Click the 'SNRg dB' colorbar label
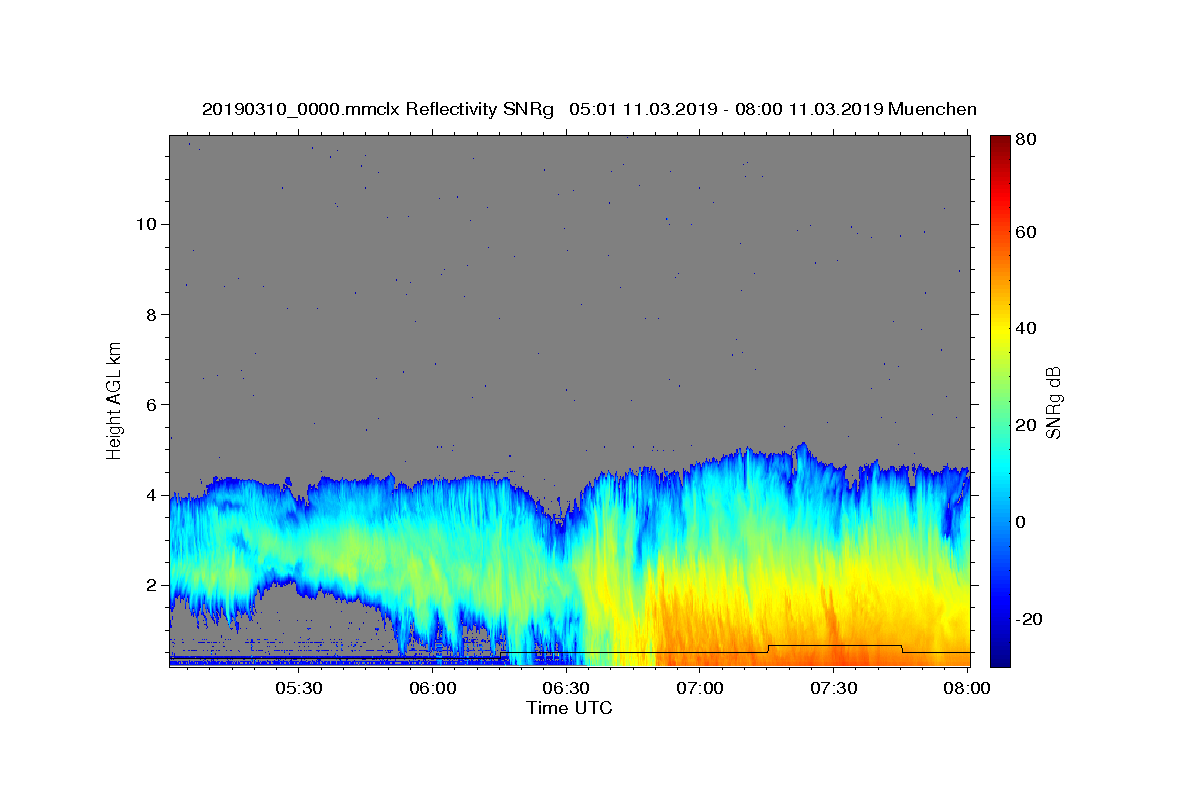The width and height of the screenshot is (1200, 800). pos(1053,402)
